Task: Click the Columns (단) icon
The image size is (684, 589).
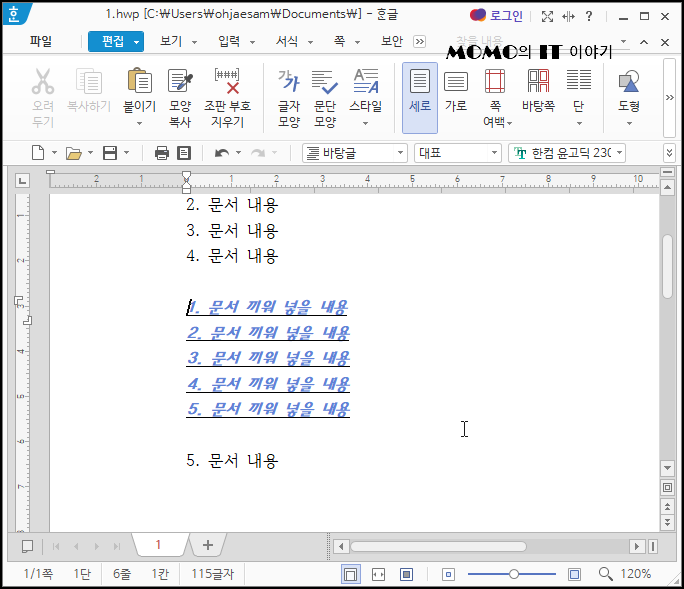Action: (x=579, y=80)
